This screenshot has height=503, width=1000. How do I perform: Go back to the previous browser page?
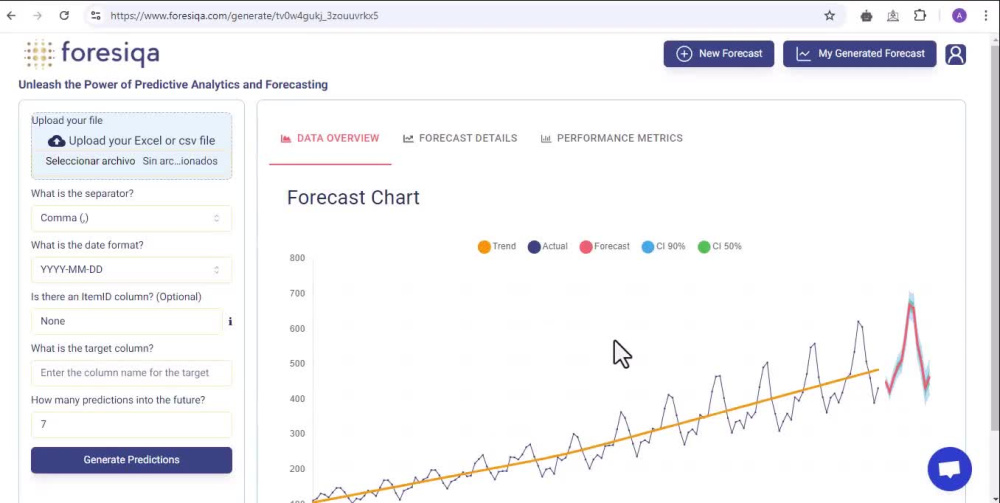tap(11, 15)
